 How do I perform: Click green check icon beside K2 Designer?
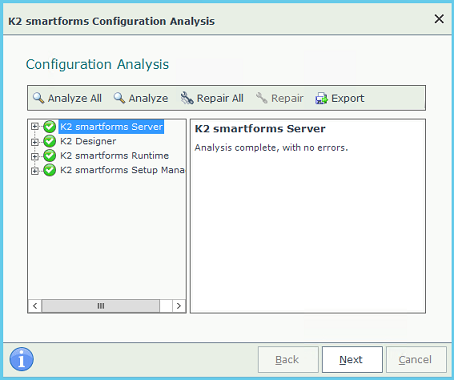[x=50, y=141]
